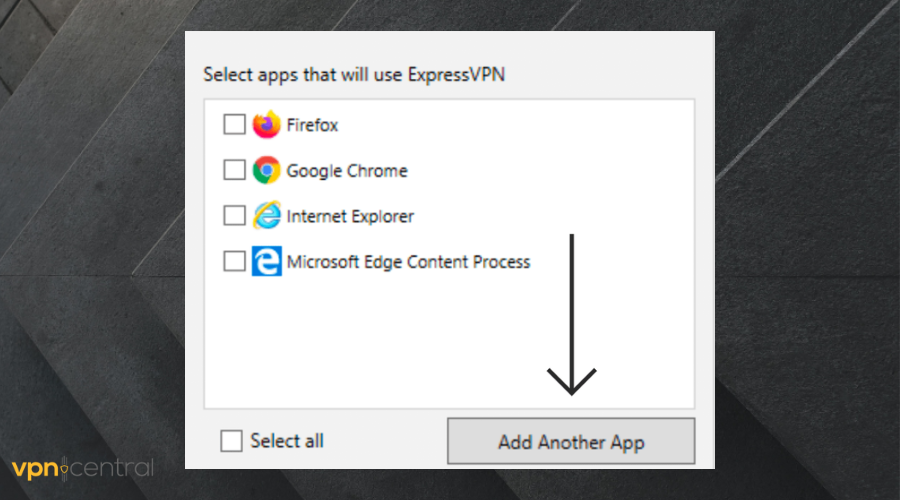Click the Microsoft Edge icon
Image resolution: width=900 pixels, height=500 pixels.
266,262
